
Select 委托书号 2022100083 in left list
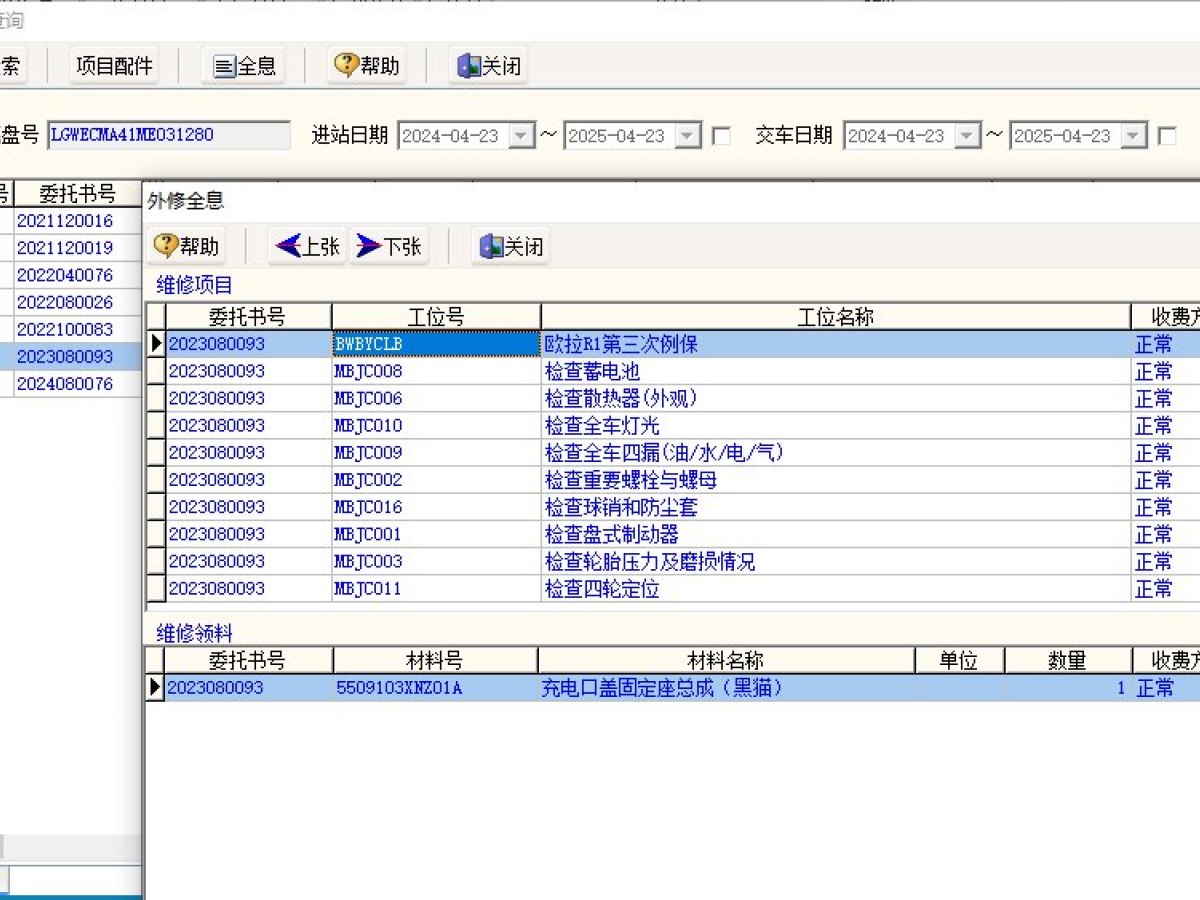pos(77,329)
